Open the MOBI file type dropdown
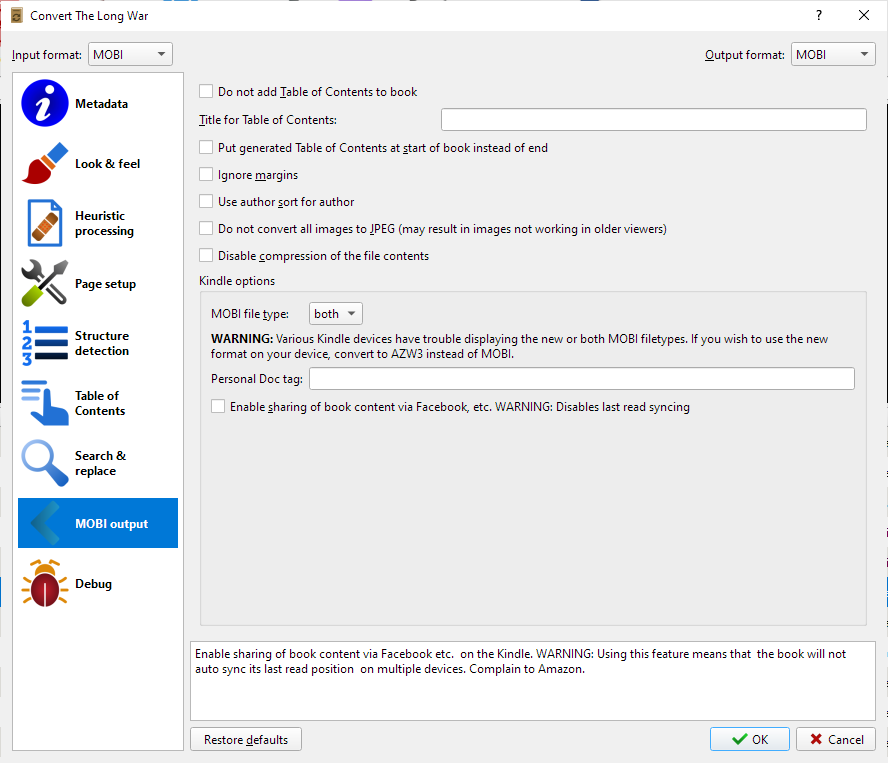Screen dimensions: 888x763 (x=336, y=313)
